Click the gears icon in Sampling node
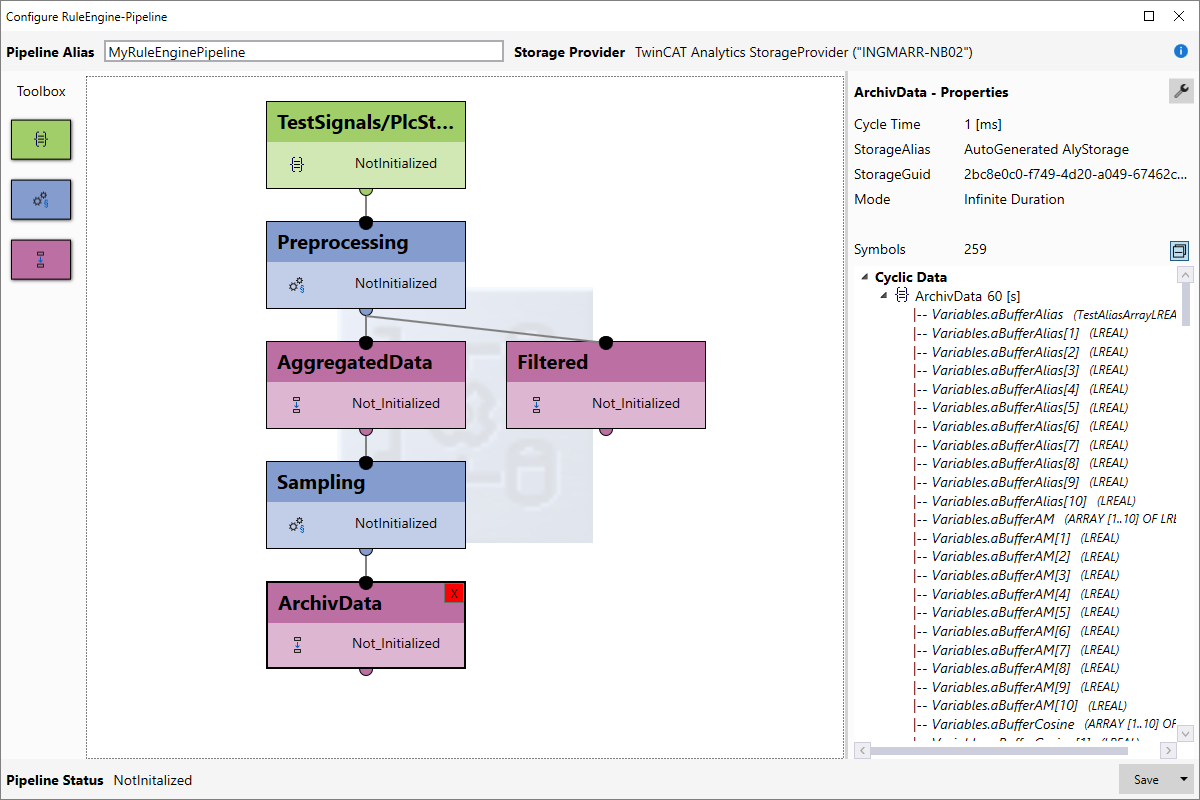 point(296,524)
